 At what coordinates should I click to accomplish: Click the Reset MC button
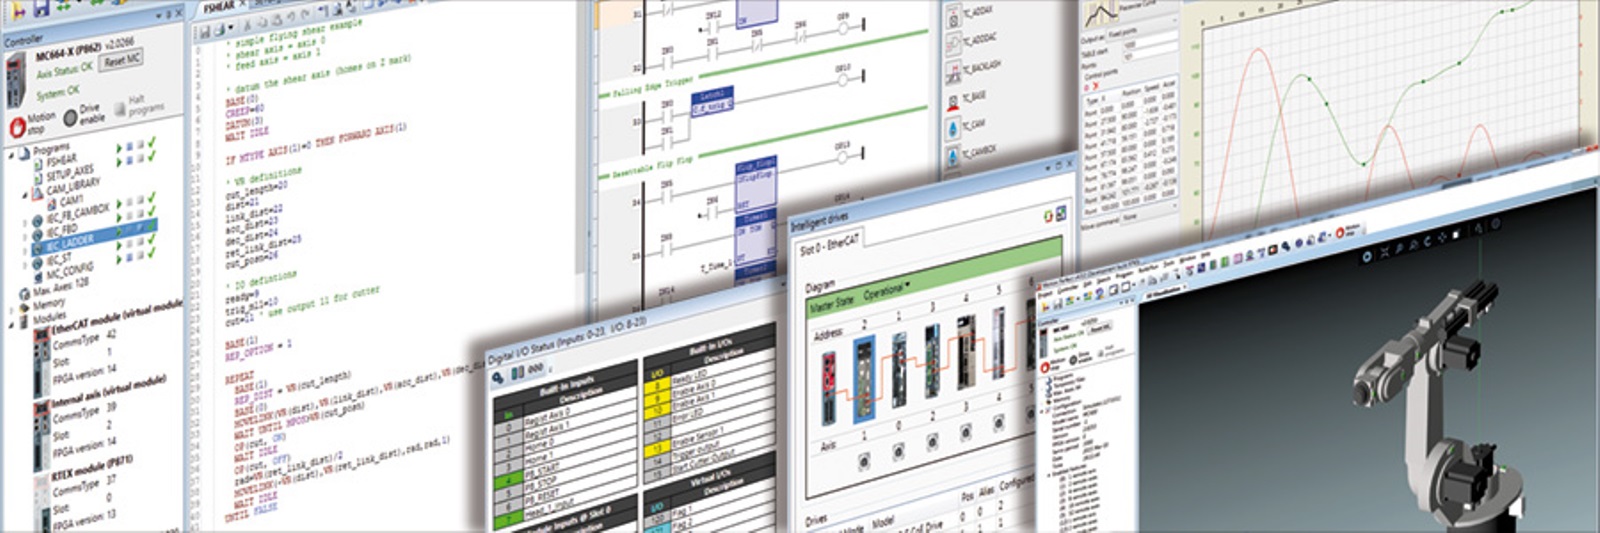tap(122, 60)
